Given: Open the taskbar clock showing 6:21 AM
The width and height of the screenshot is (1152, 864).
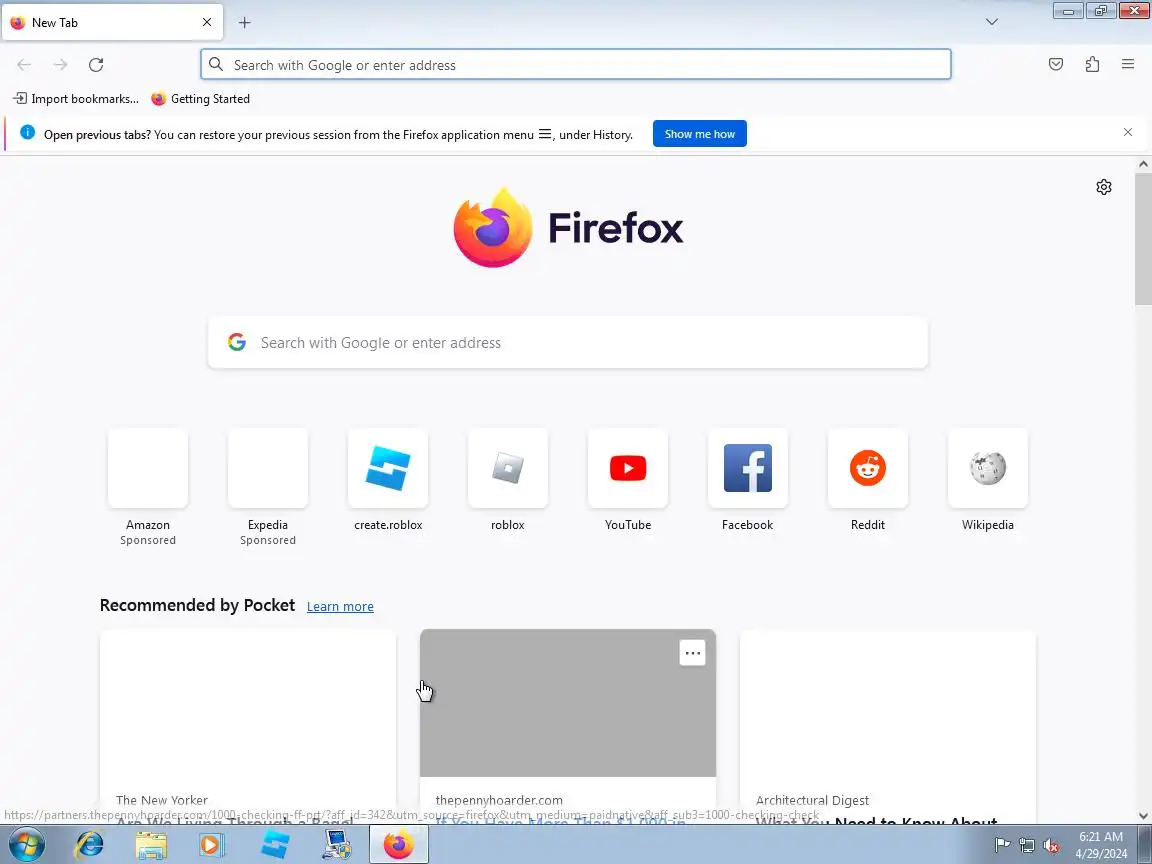Looking at the screenshot, I should [x=1101, y=845].
